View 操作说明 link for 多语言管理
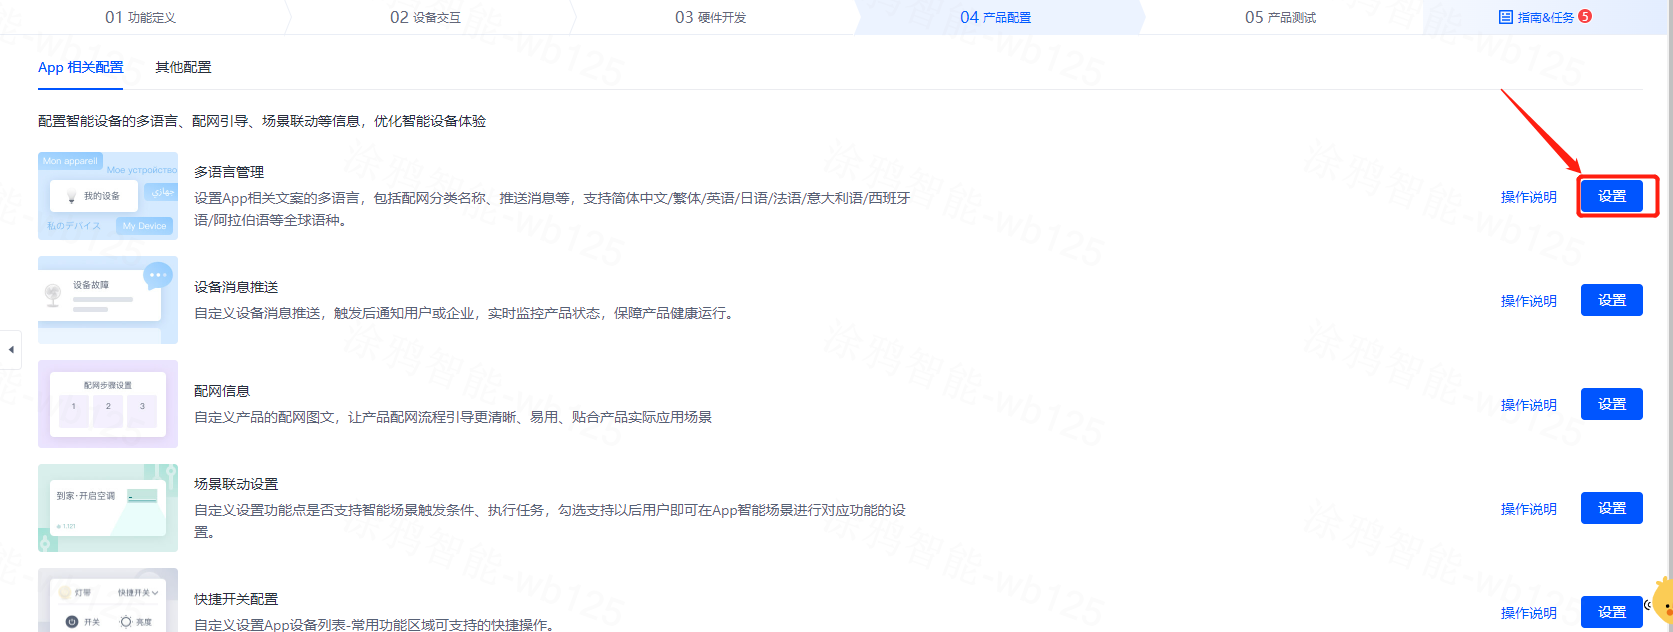1673x632 pixels. 1528,197
